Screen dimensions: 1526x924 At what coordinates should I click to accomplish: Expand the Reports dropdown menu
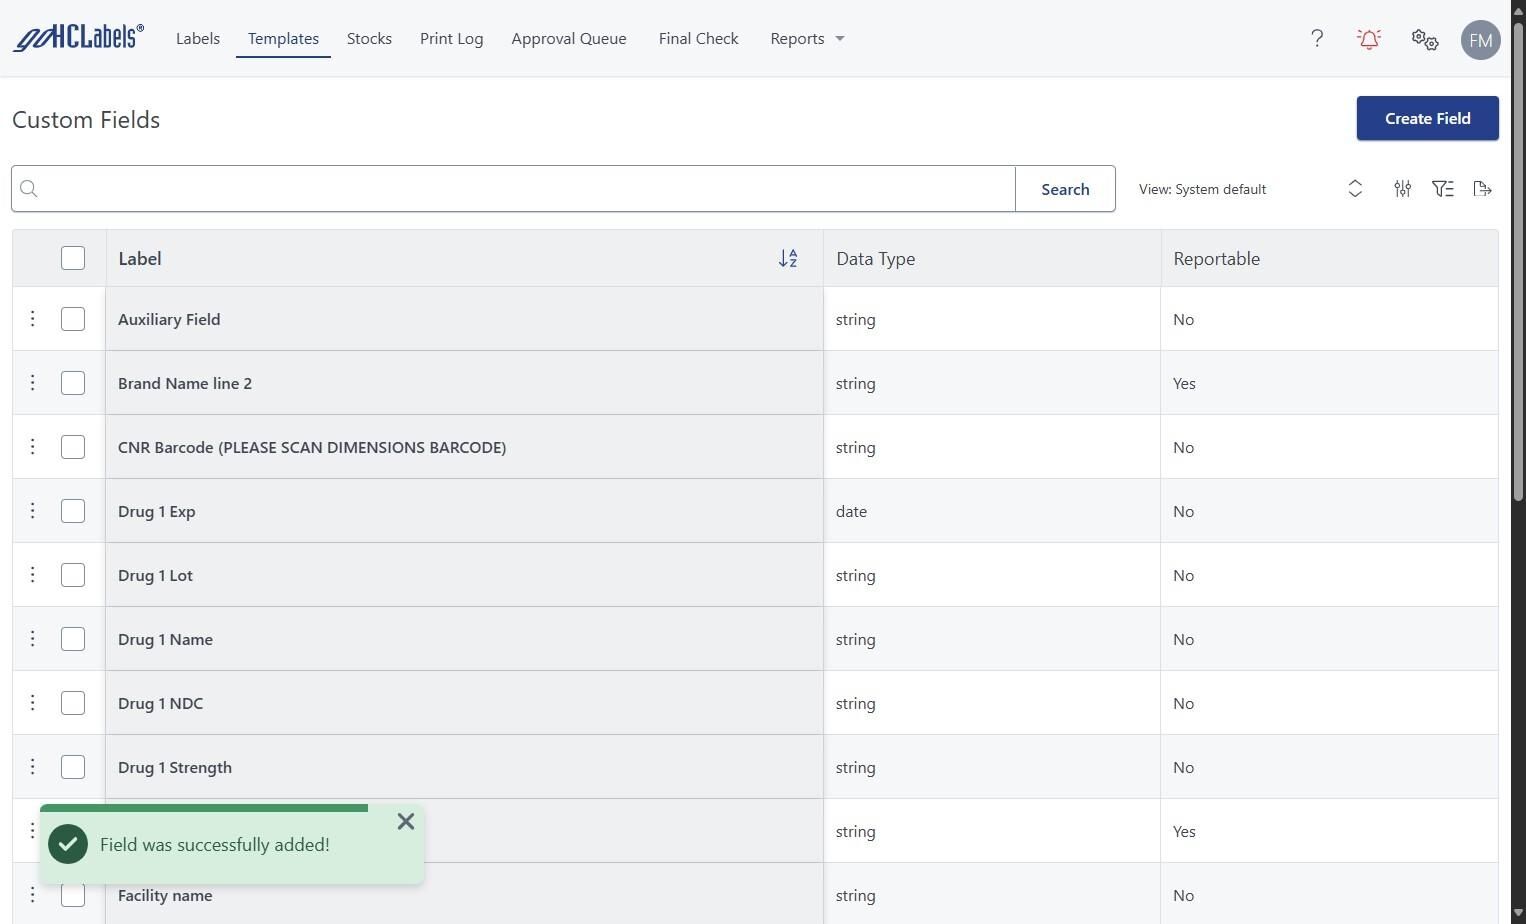tap(807, 39)
